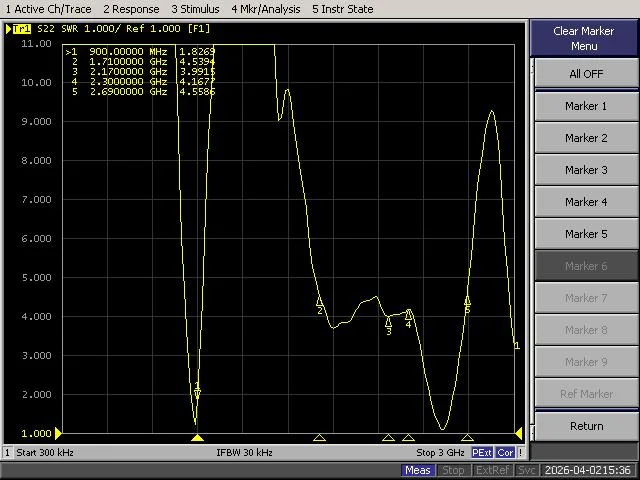Screen dimensions: 640x480
Task: Click the Stop 3 GHz field
Action: click(x=440, y=453)
